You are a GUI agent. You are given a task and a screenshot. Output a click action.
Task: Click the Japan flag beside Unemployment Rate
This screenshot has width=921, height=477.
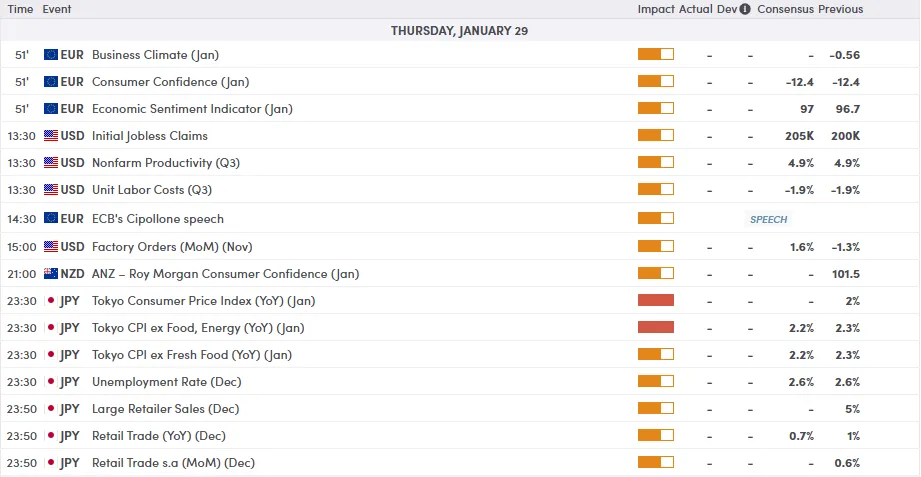tap(50, 382)
